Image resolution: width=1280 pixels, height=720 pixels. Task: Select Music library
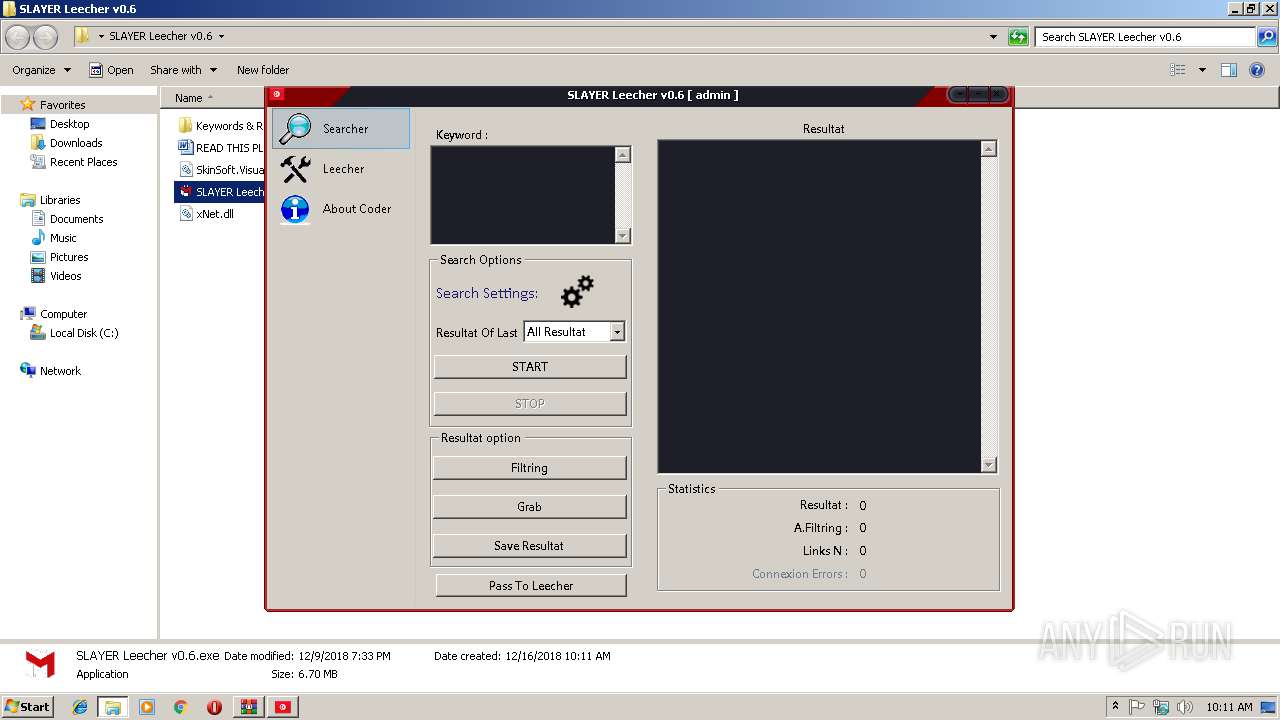coord(63,238)
